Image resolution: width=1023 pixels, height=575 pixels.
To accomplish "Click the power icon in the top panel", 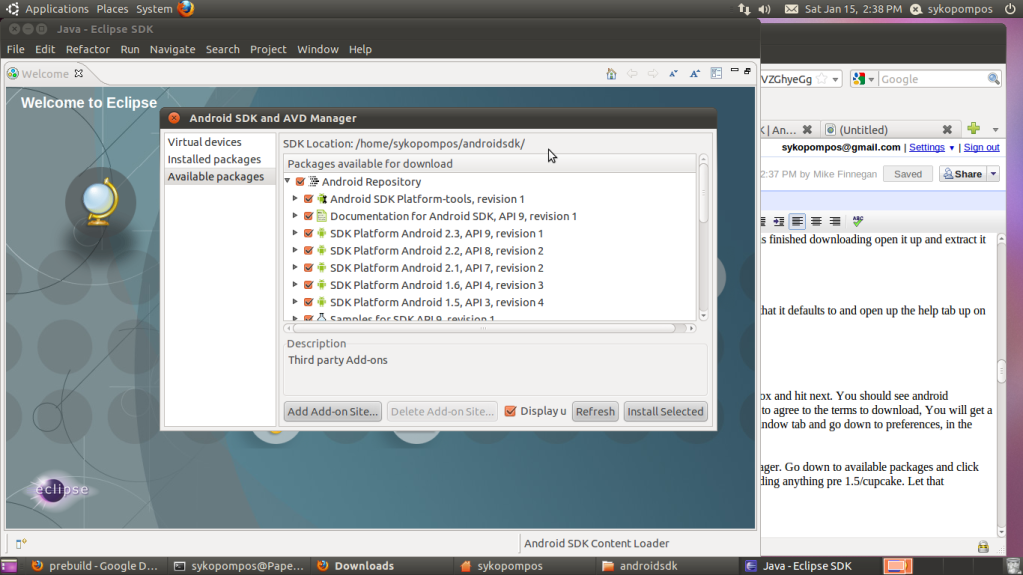I will pyautogui.click(x=1009, y=8).
